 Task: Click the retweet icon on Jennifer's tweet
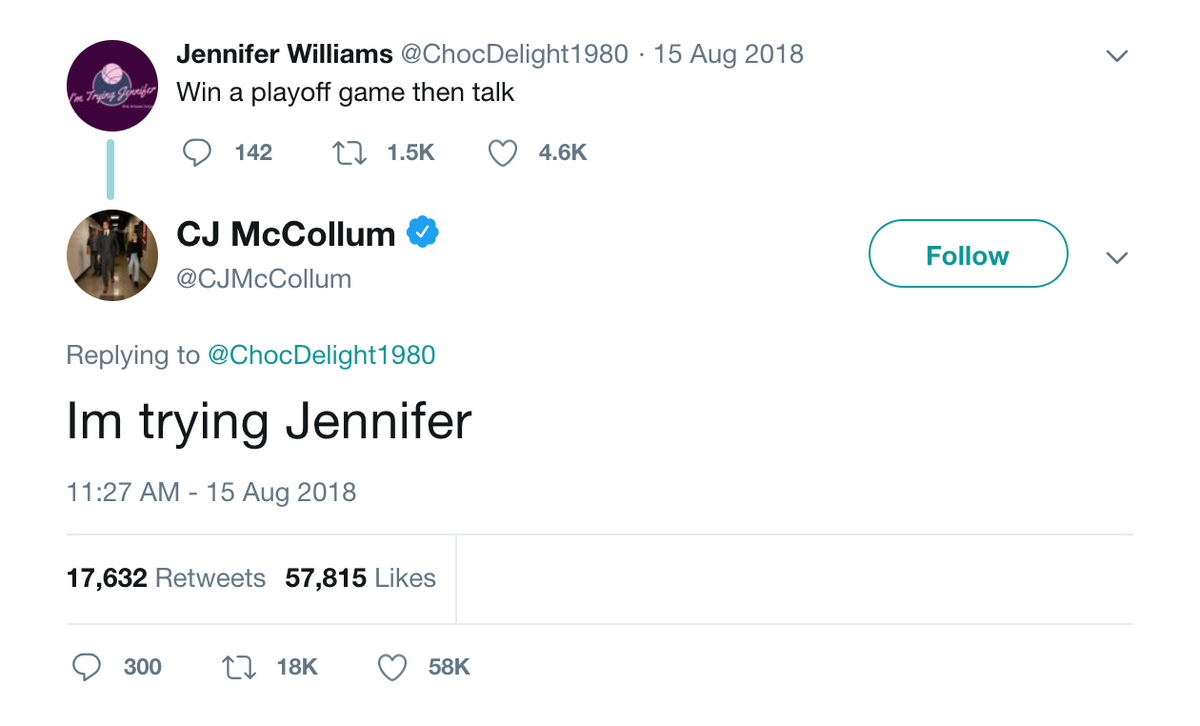348,152
